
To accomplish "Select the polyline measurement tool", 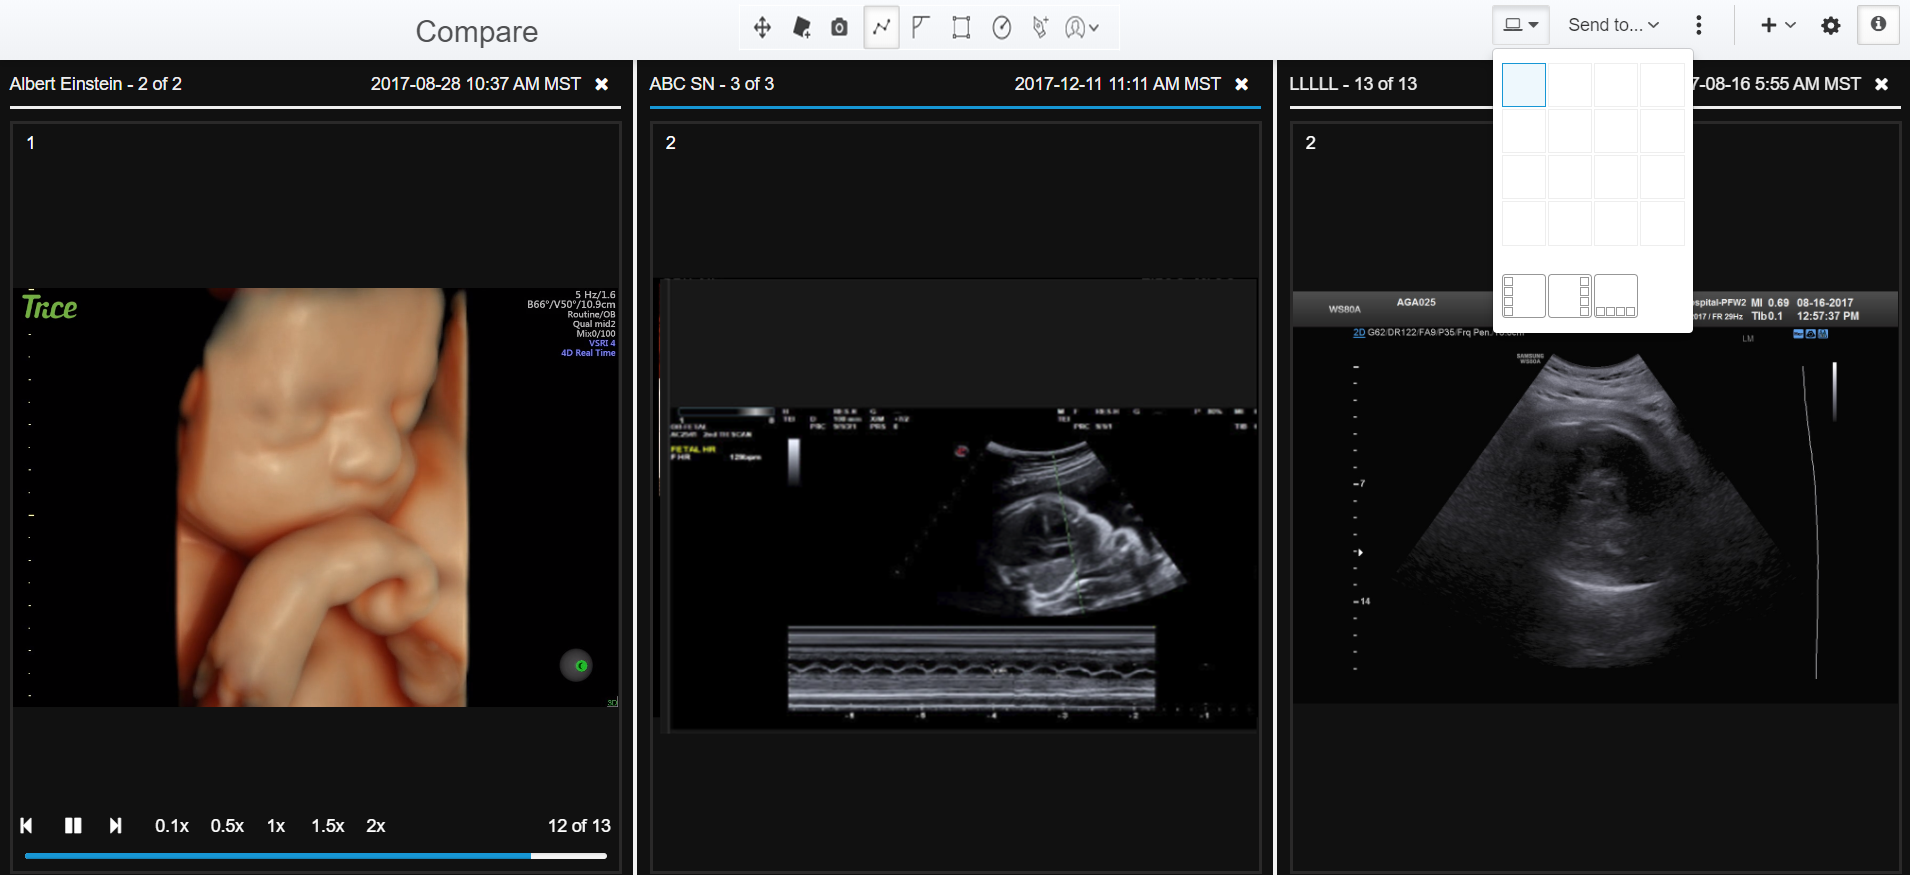I will click(881, 27).
